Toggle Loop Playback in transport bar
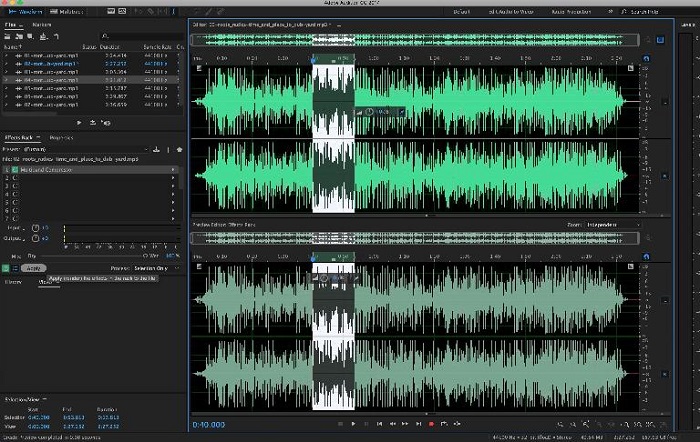 pyautogui.click(x=444, y=424)
